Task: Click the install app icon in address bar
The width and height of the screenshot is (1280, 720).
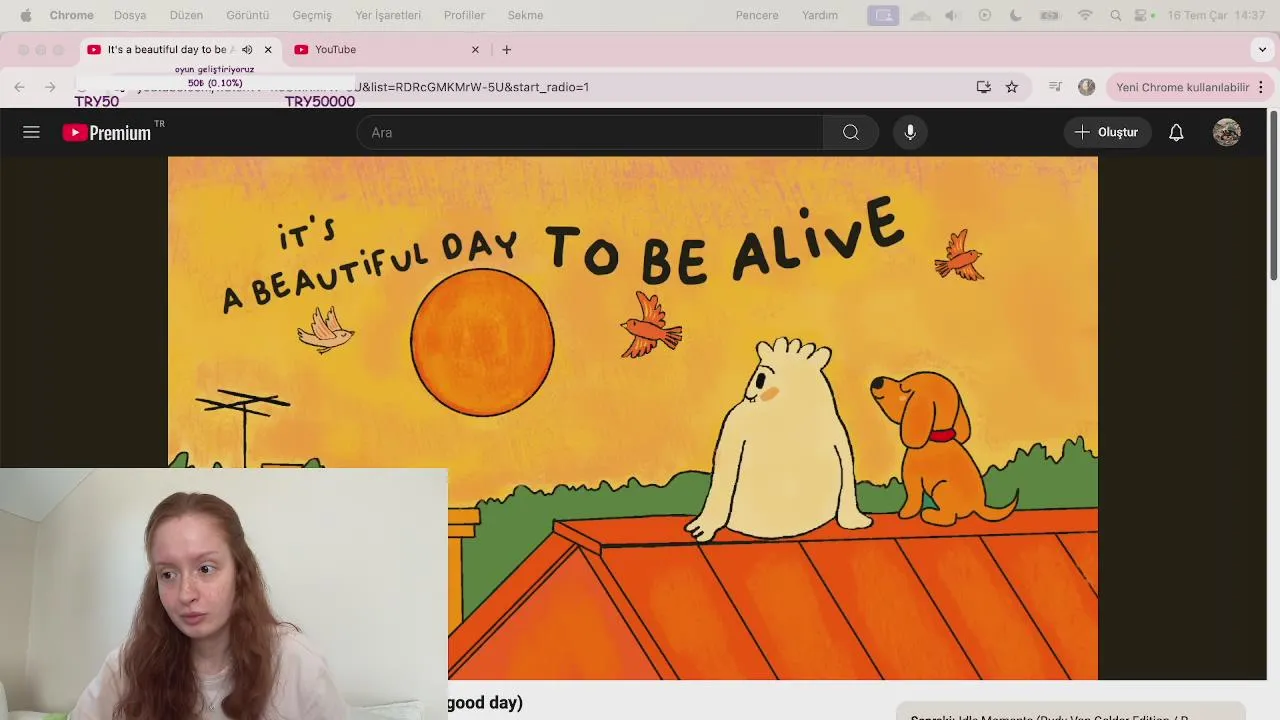Action: pyautogui.click(x=984, y=87)
